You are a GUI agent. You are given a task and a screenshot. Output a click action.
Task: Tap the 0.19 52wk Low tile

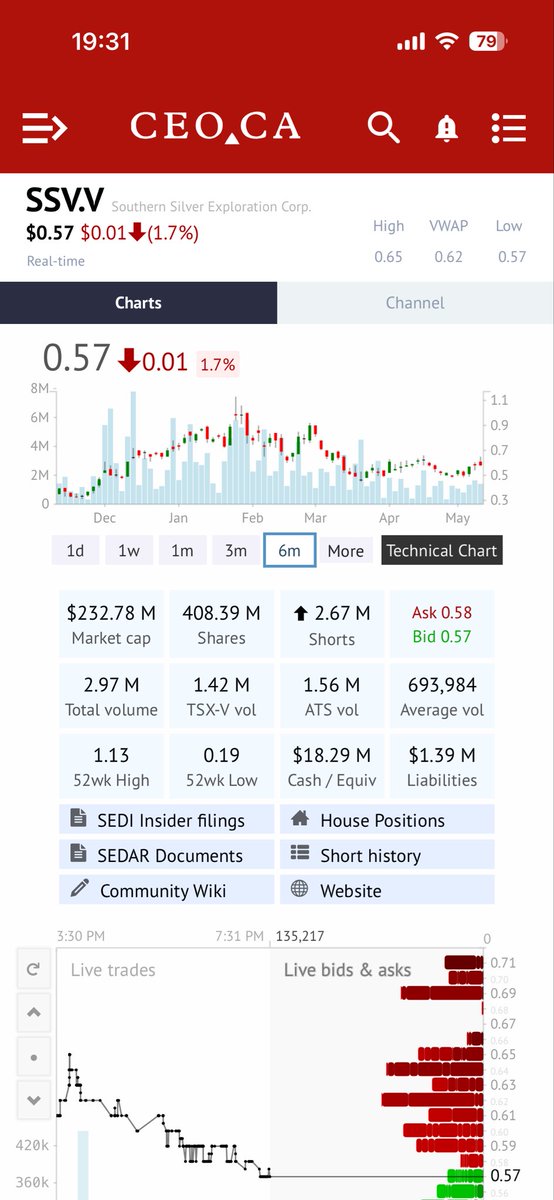tap(222, 767)
